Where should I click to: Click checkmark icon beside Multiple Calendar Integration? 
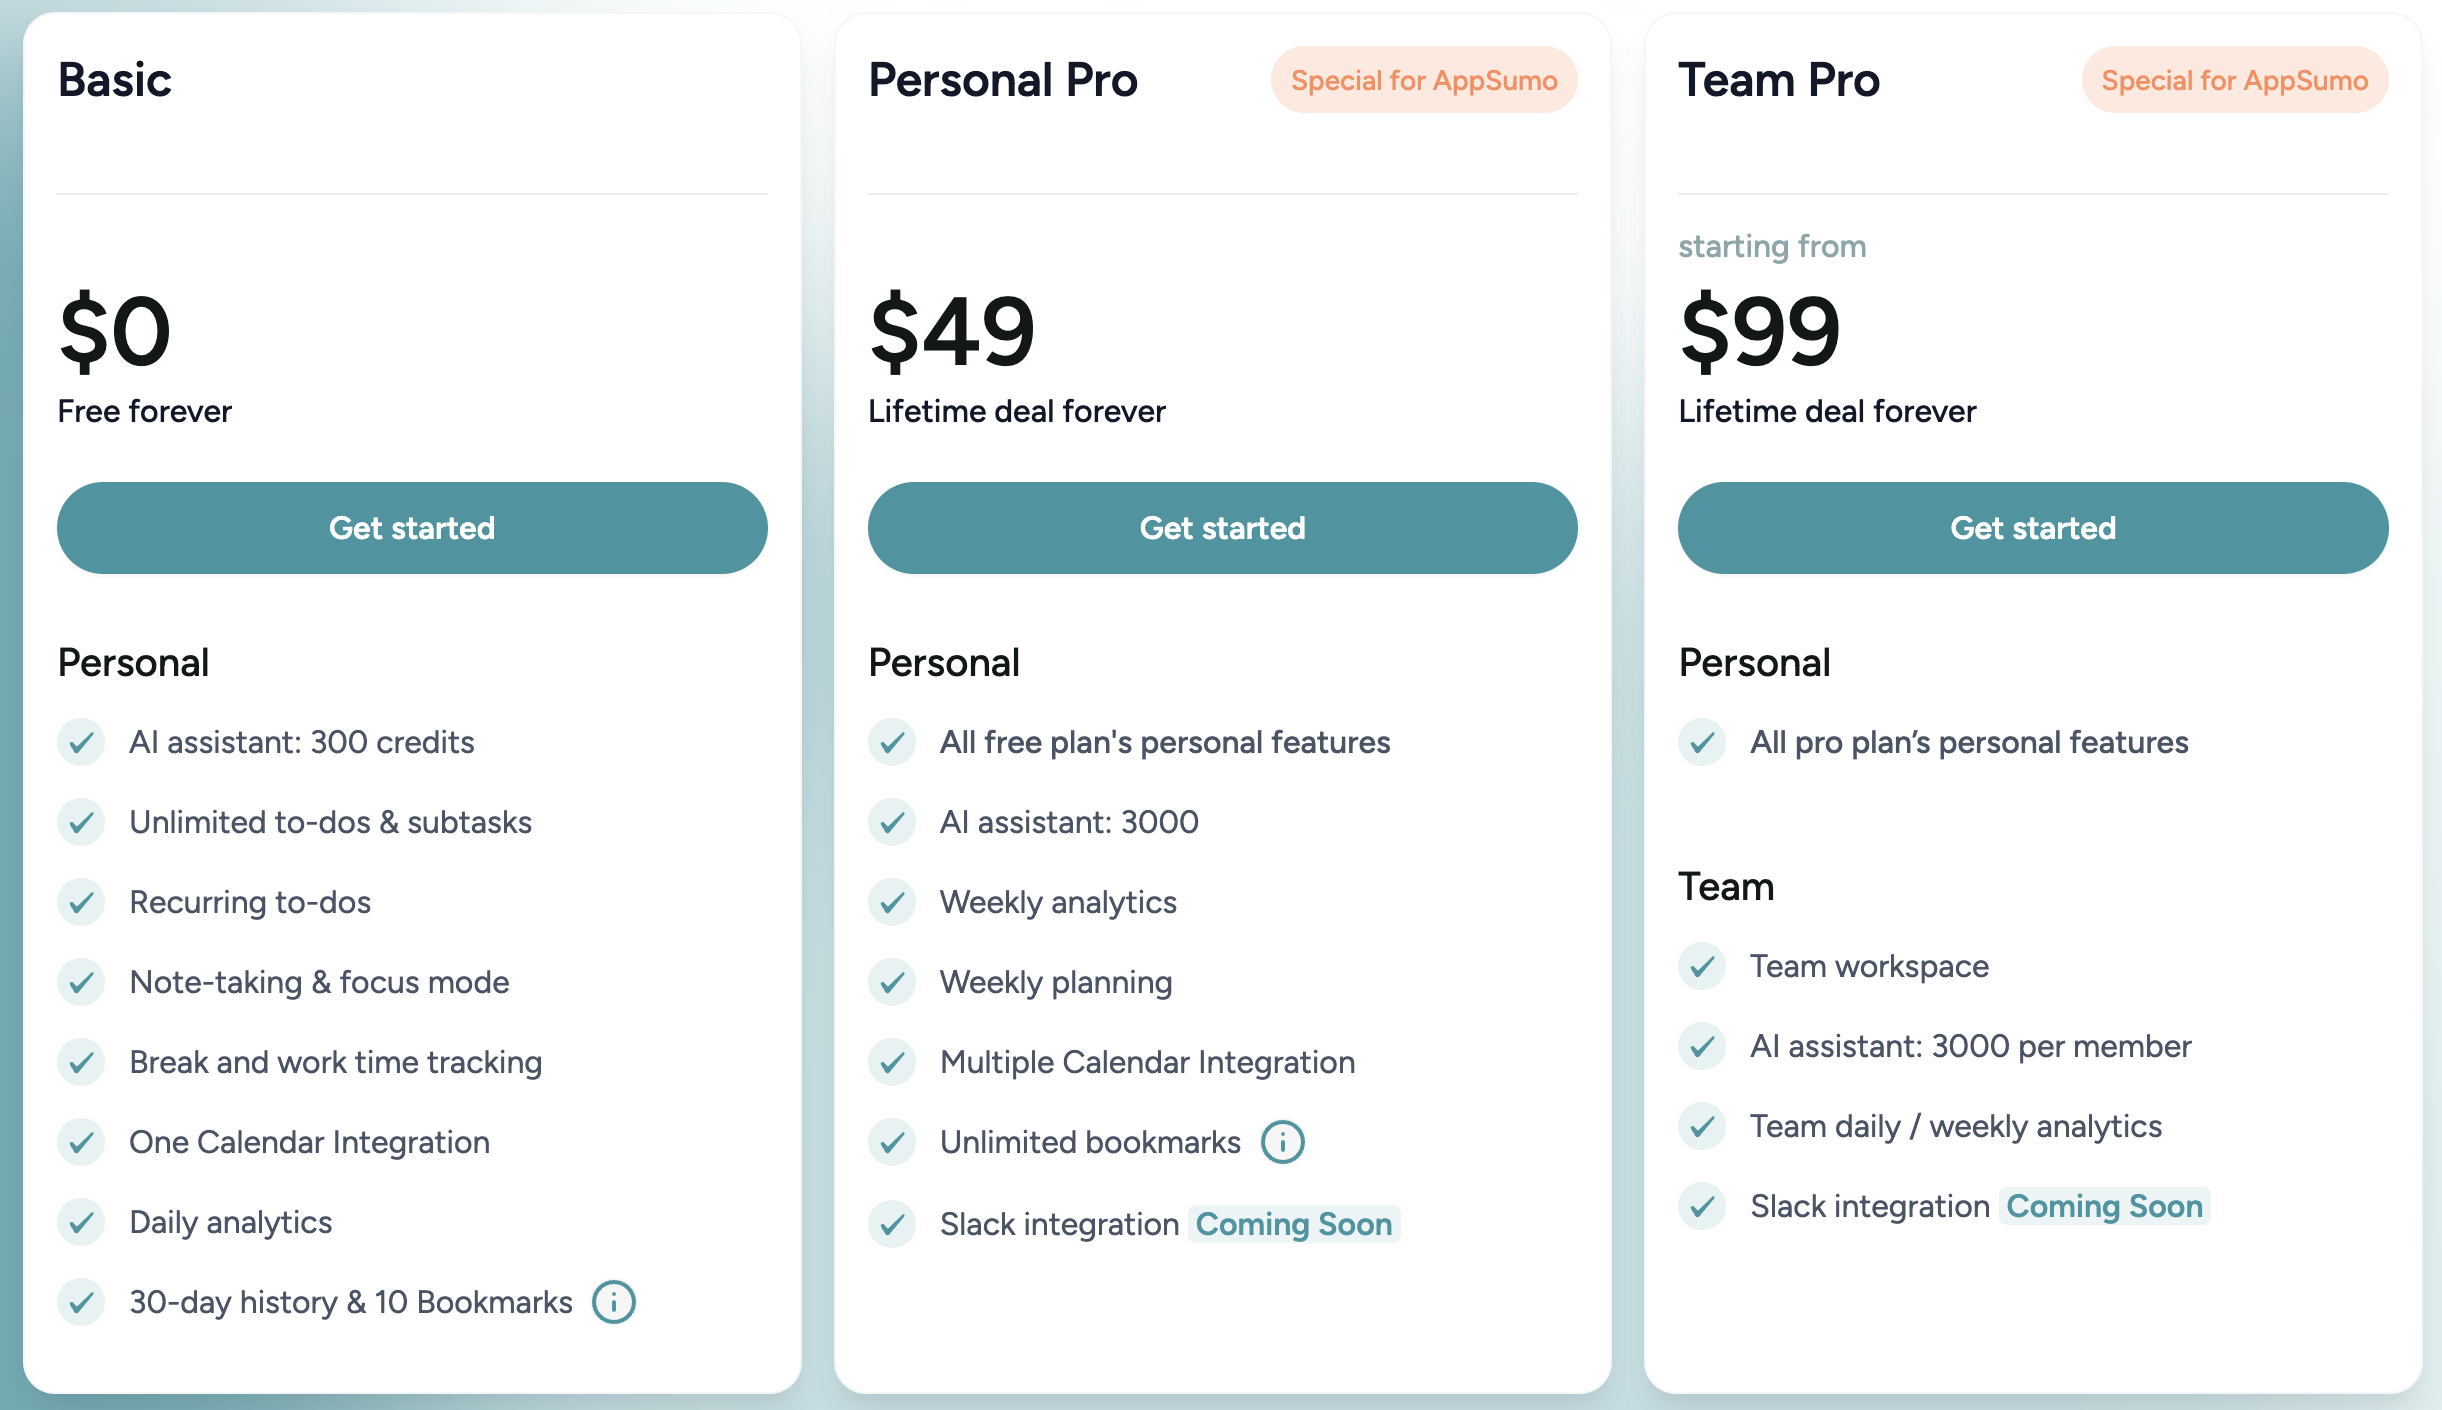coord(892,1062)
